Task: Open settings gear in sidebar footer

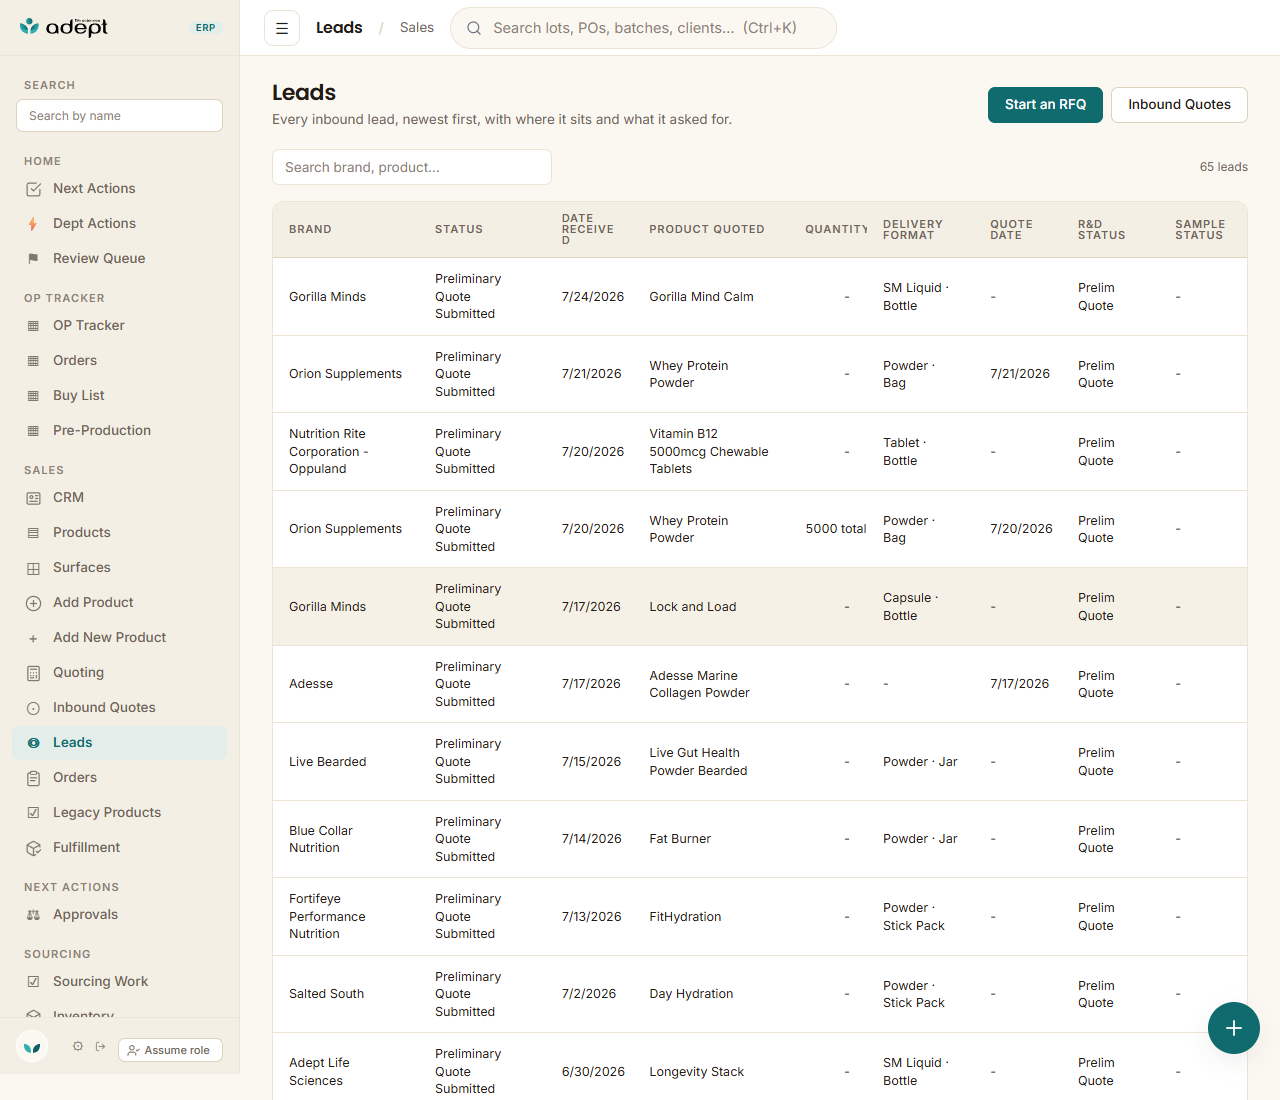Action: pyautogui.click(x=78, y=1046)
